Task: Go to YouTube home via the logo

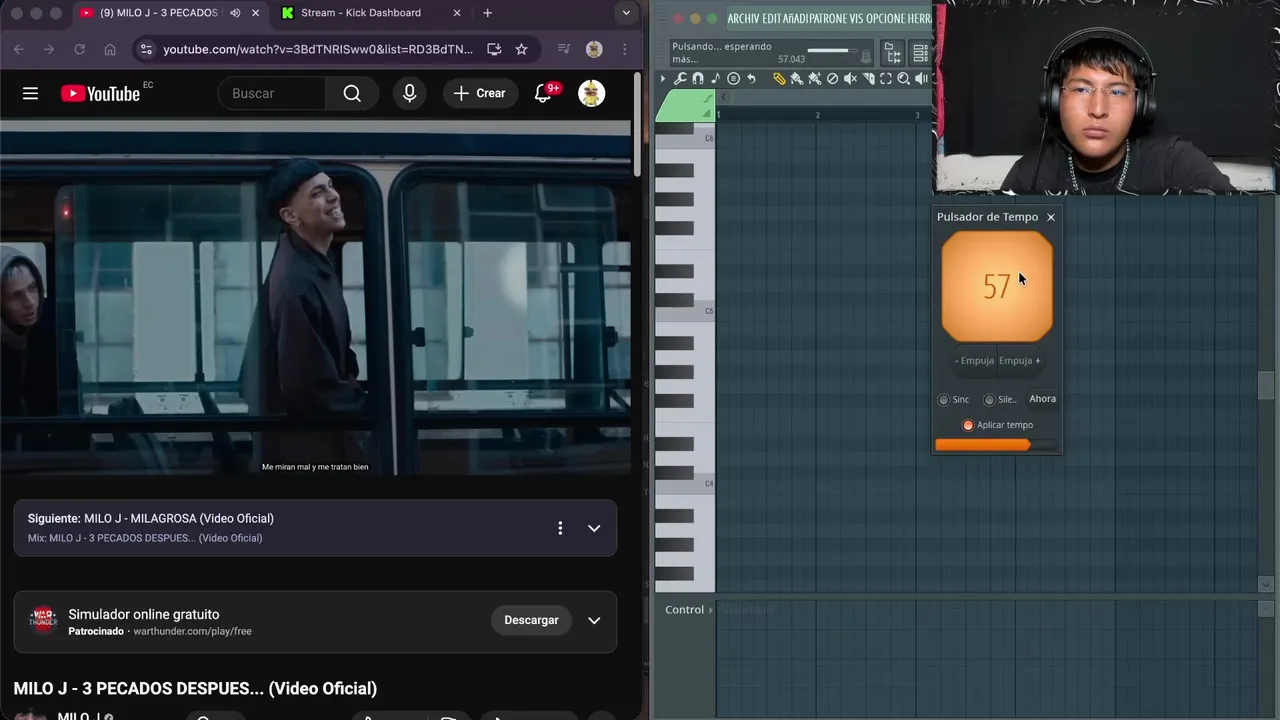Action: click(x=100, y=93)
